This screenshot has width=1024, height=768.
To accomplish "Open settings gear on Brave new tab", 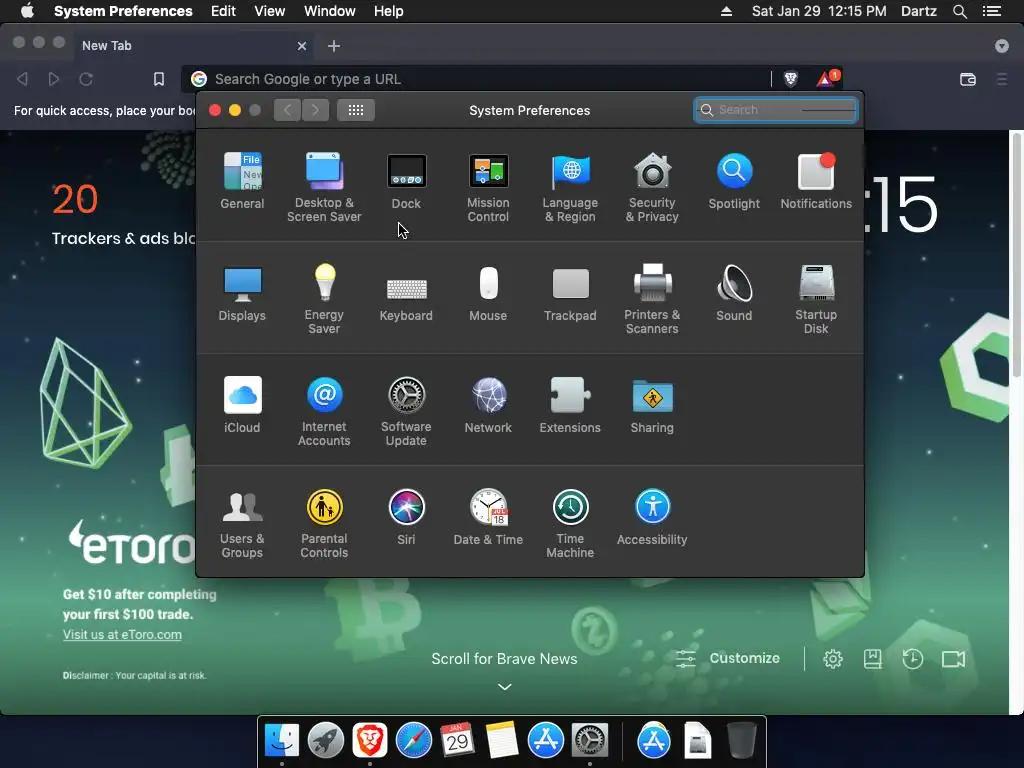I will coord(833,659).
